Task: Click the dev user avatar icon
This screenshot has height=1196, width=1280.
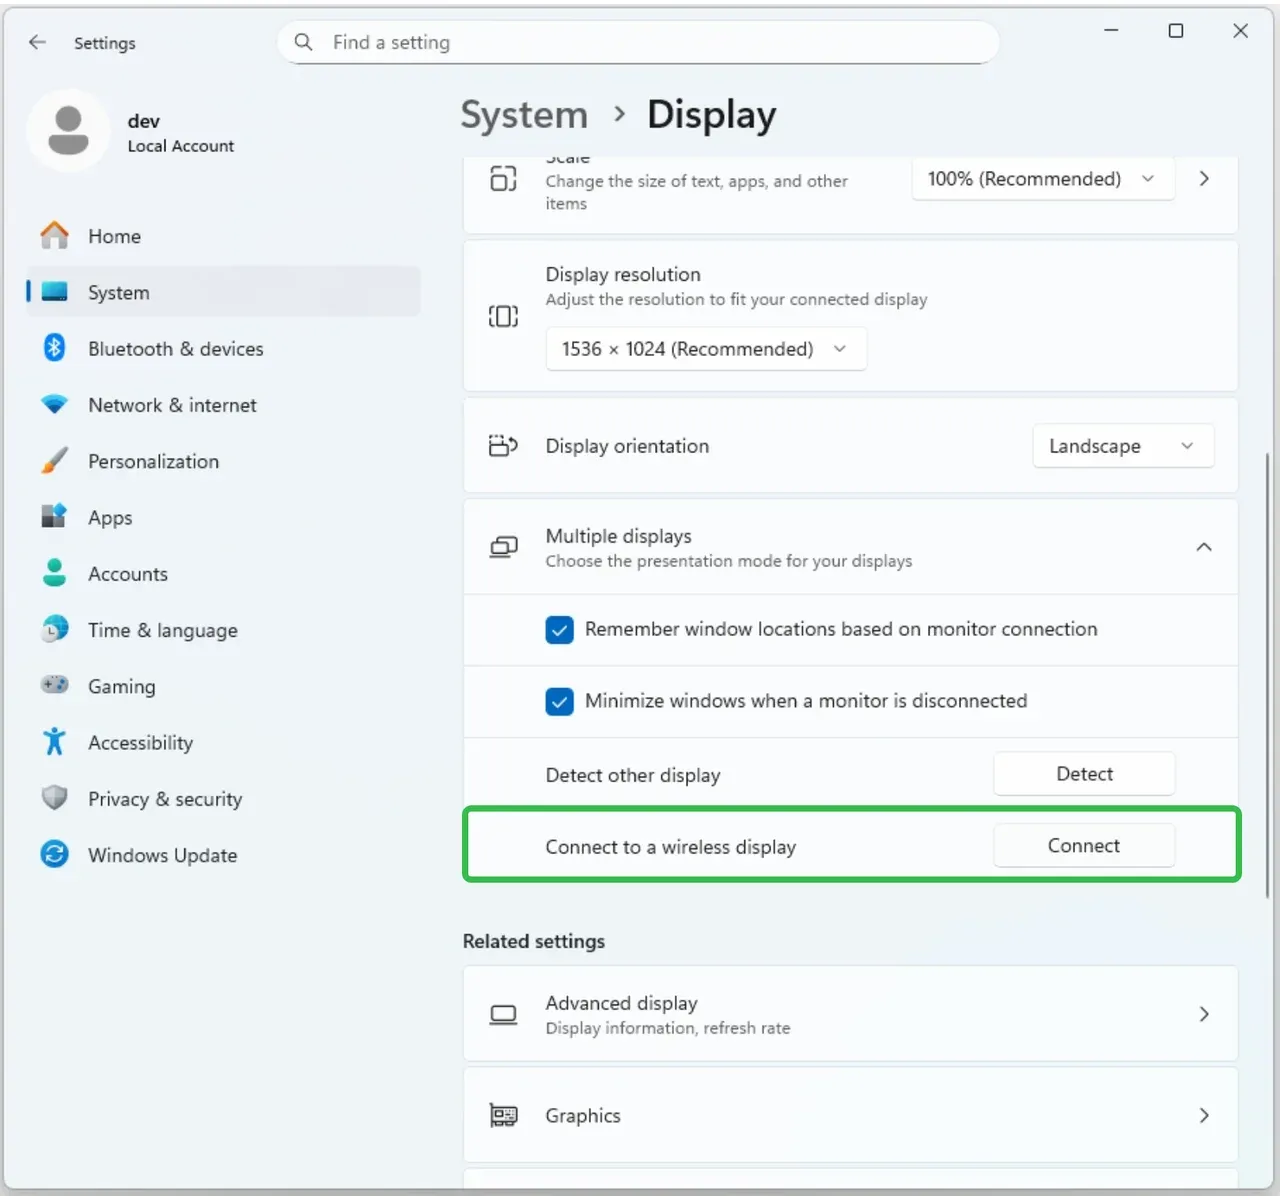Action: coord(68,130)
